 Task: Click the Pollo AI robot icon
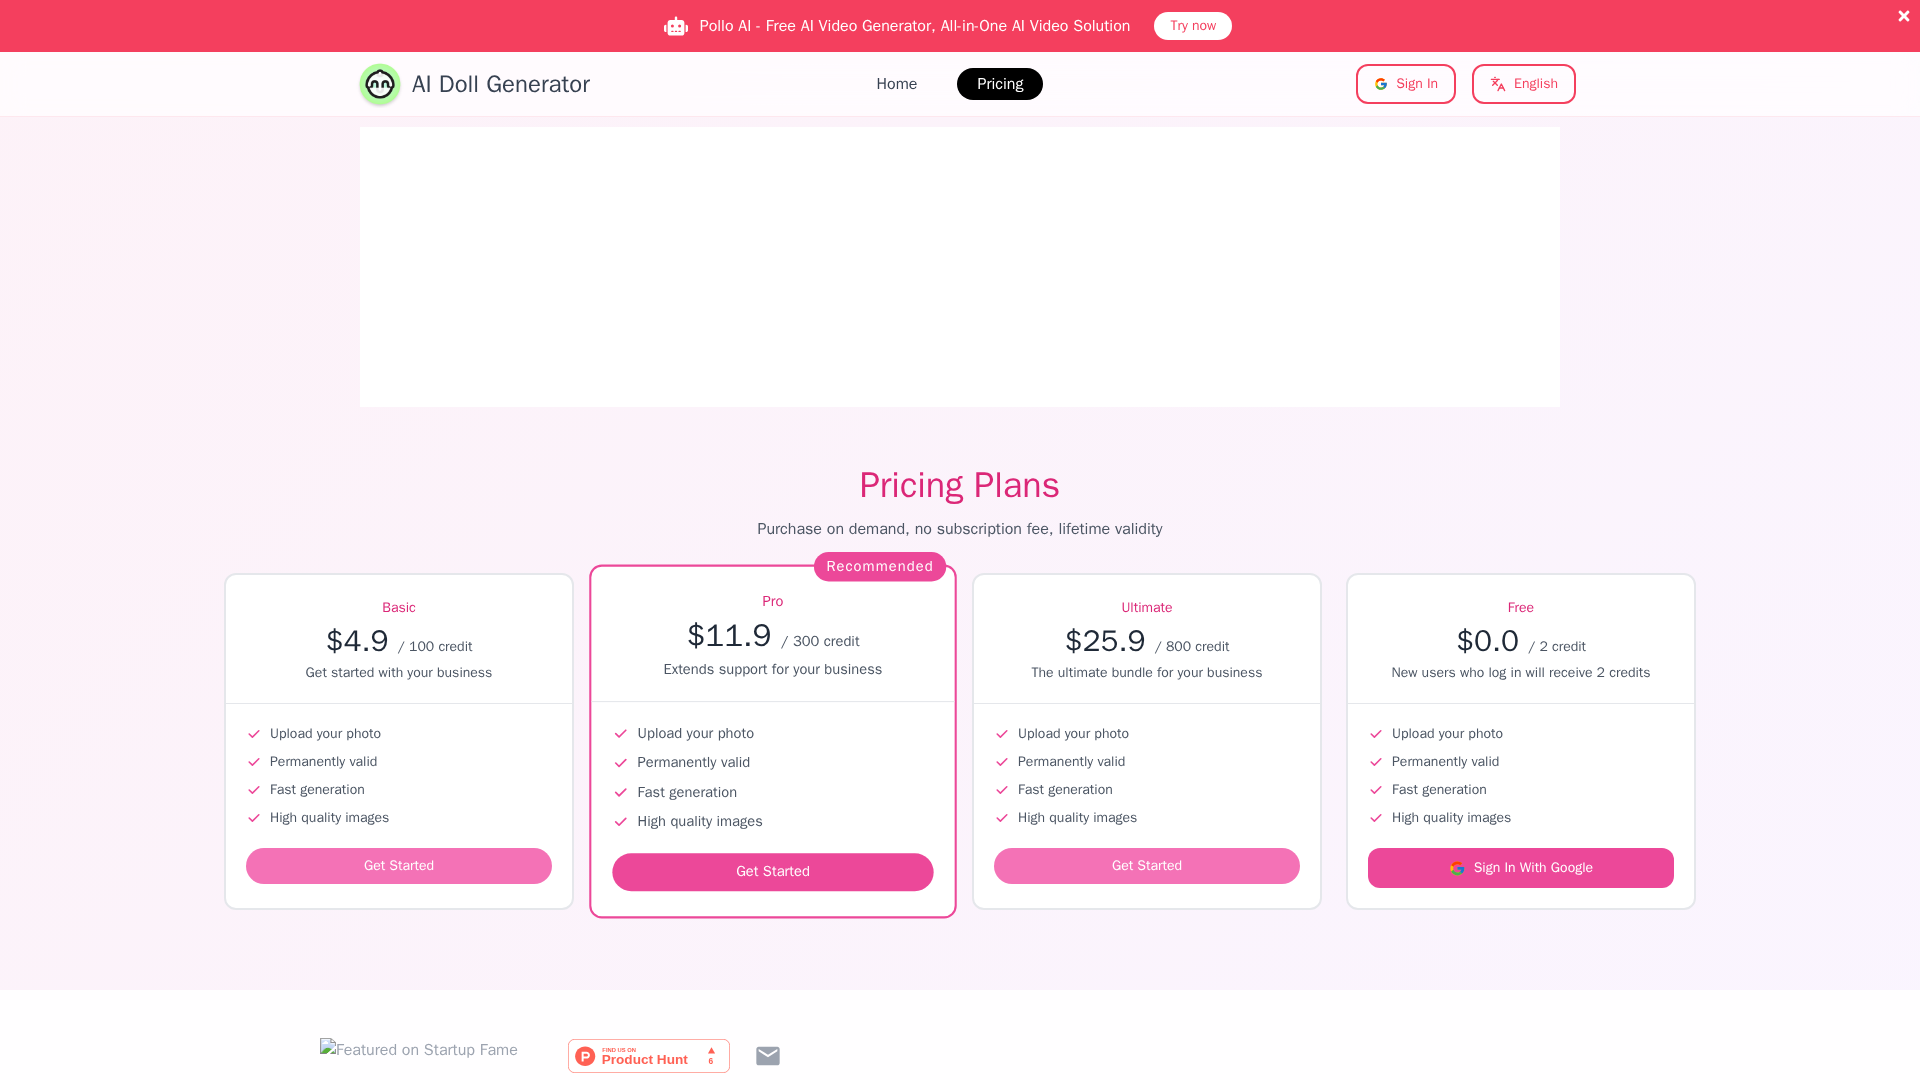click(x=676, y=26)
